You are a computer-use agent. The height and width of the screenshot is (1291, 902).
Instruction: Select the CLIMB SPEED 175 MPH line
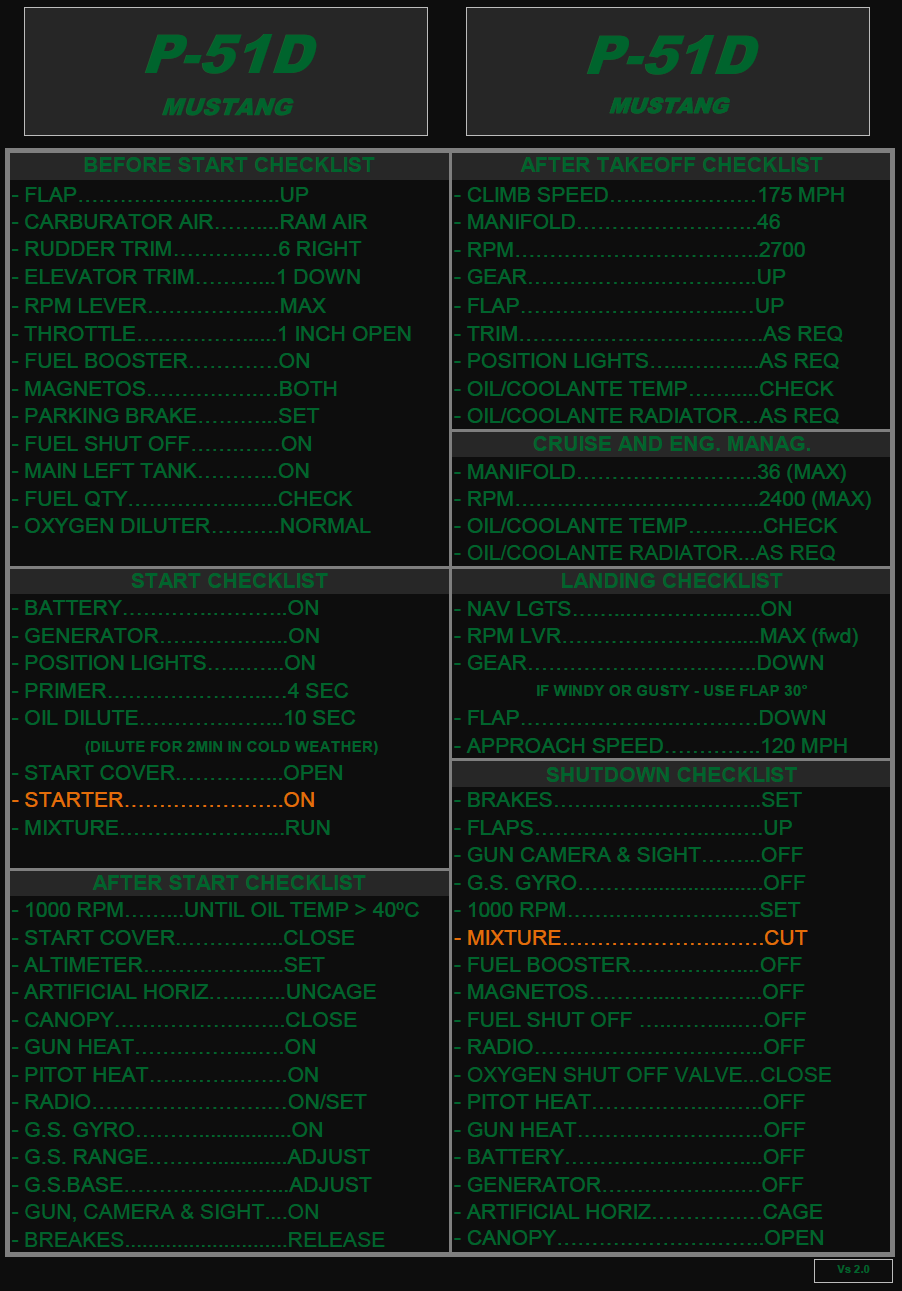[648, 195]
